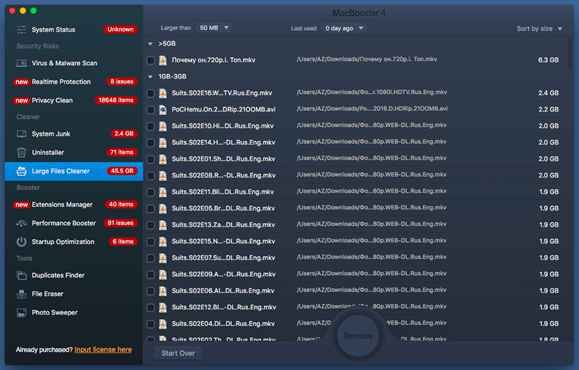The height and width of the screenshot is (370, 579).
Task: Click the Photo Sweeper icon
Action: (21, 312)
